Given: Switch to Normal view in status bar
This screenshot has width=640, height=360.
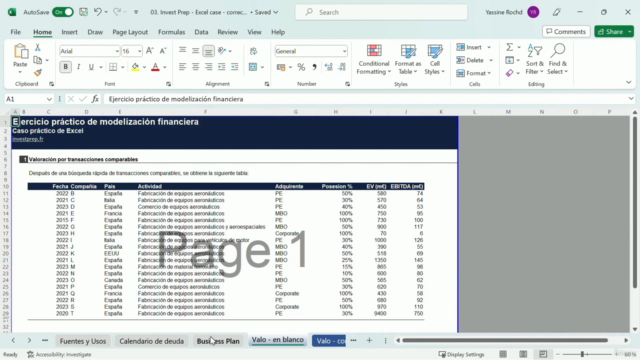Looking at the screenshot, I should (x=503, y=354).
